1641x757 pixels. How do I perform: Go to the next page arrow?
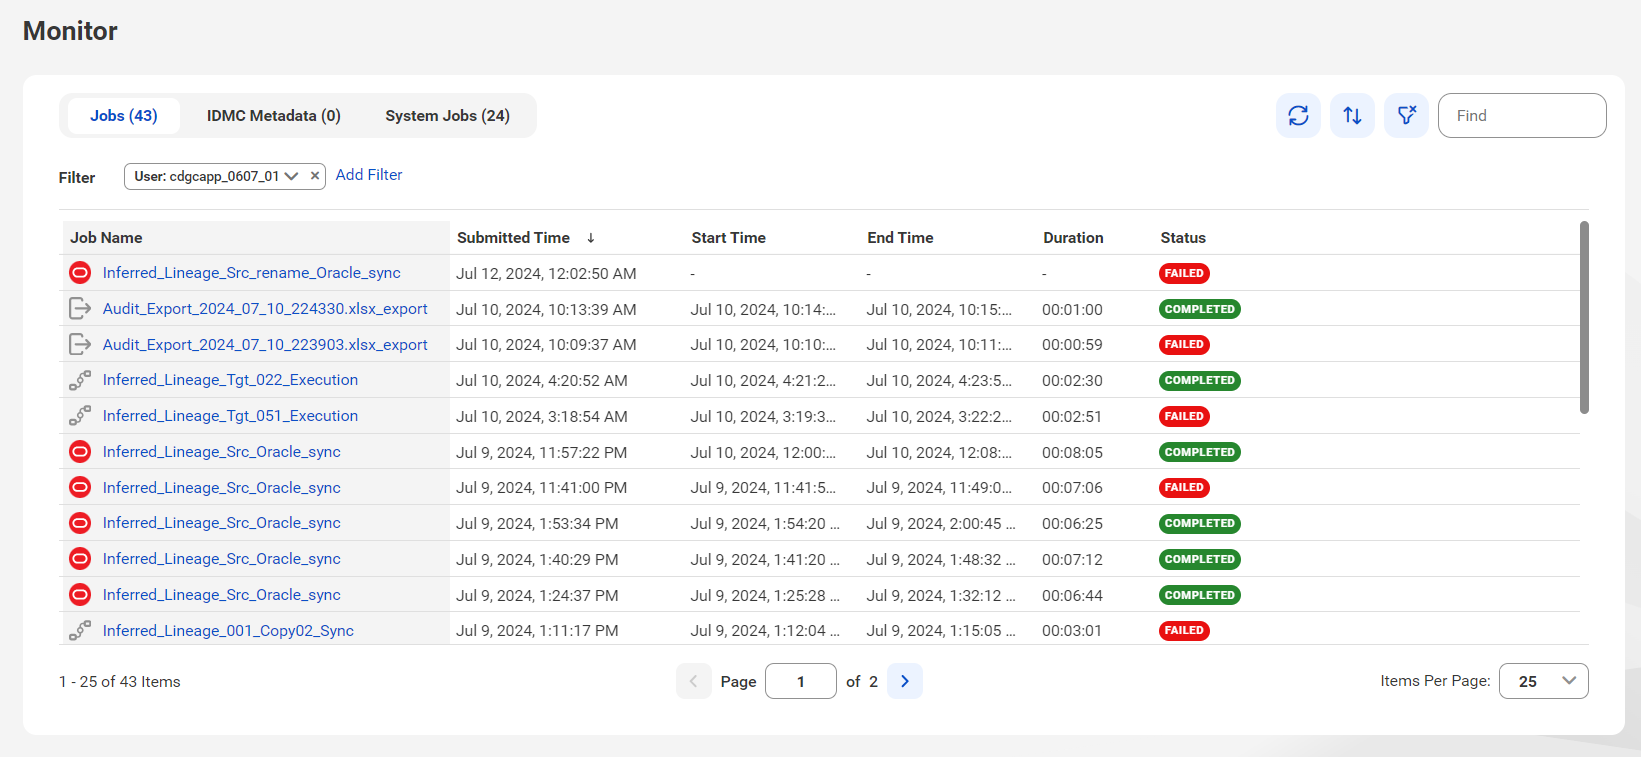905,681
